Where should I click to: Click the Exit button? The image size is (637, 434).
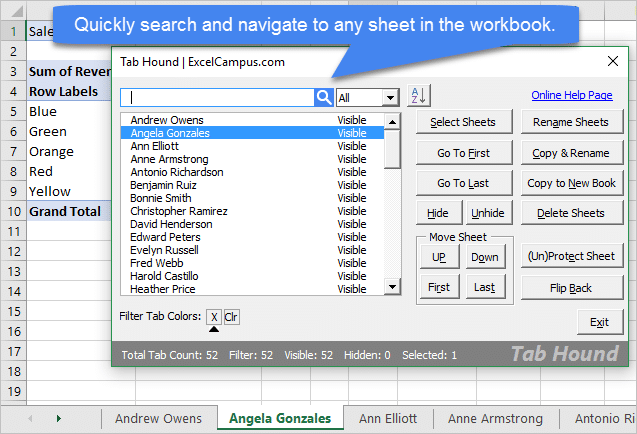click(599, 322)
